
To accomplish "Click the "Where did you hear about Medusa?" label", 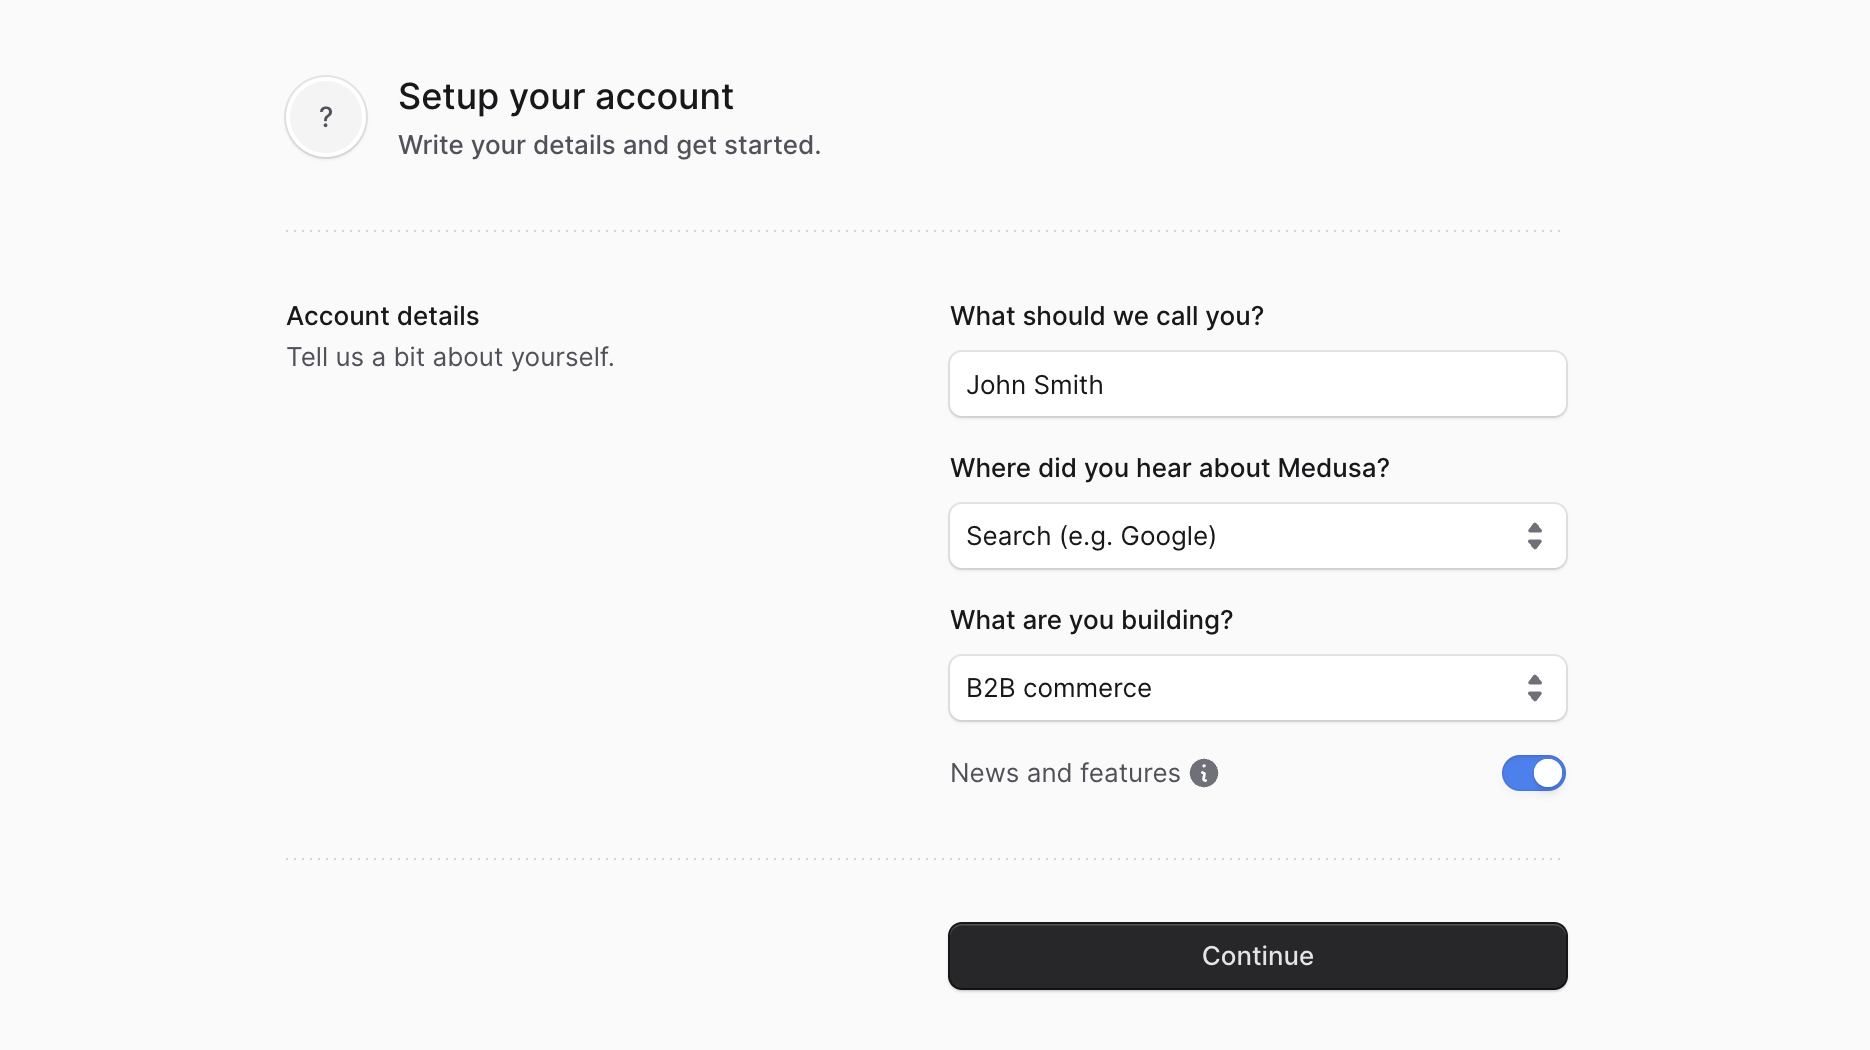I will coord(1169,468).
